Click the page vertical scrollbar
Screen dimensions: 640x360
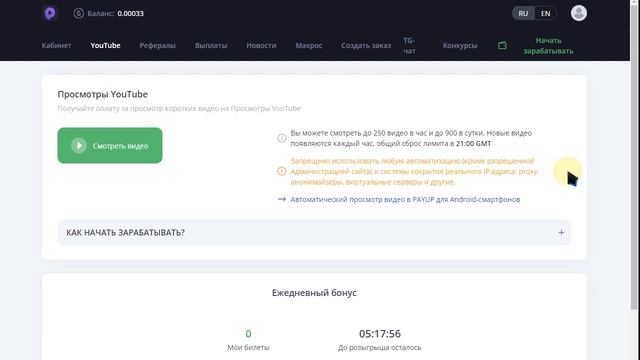pos(634,155)
